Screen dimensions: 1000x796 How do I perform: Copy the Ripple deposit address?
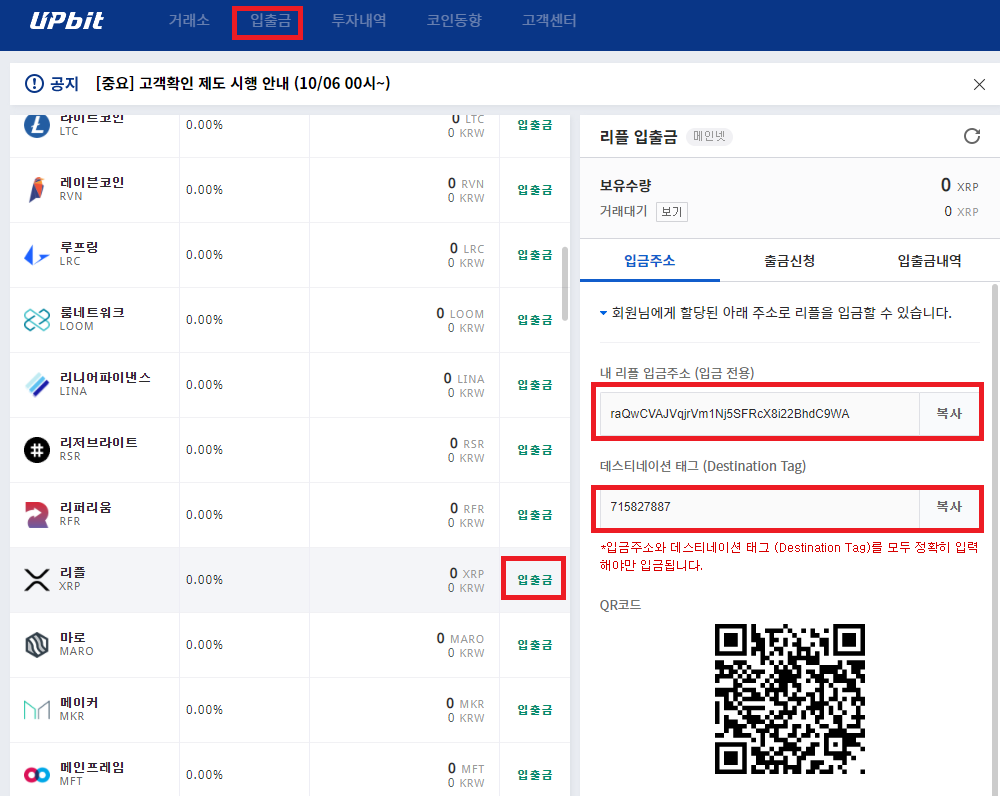pos(949,413)
